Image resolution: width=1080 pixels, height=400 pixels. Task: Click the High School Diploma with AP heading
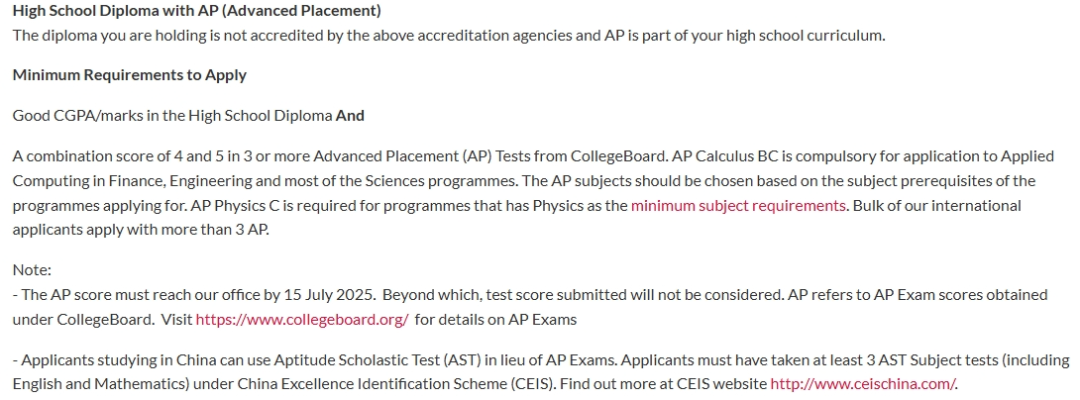click(197, 11)
